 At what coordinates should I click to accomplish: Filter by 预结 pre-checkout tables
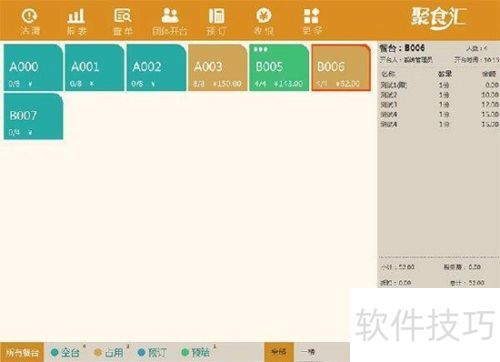(196, 352)
